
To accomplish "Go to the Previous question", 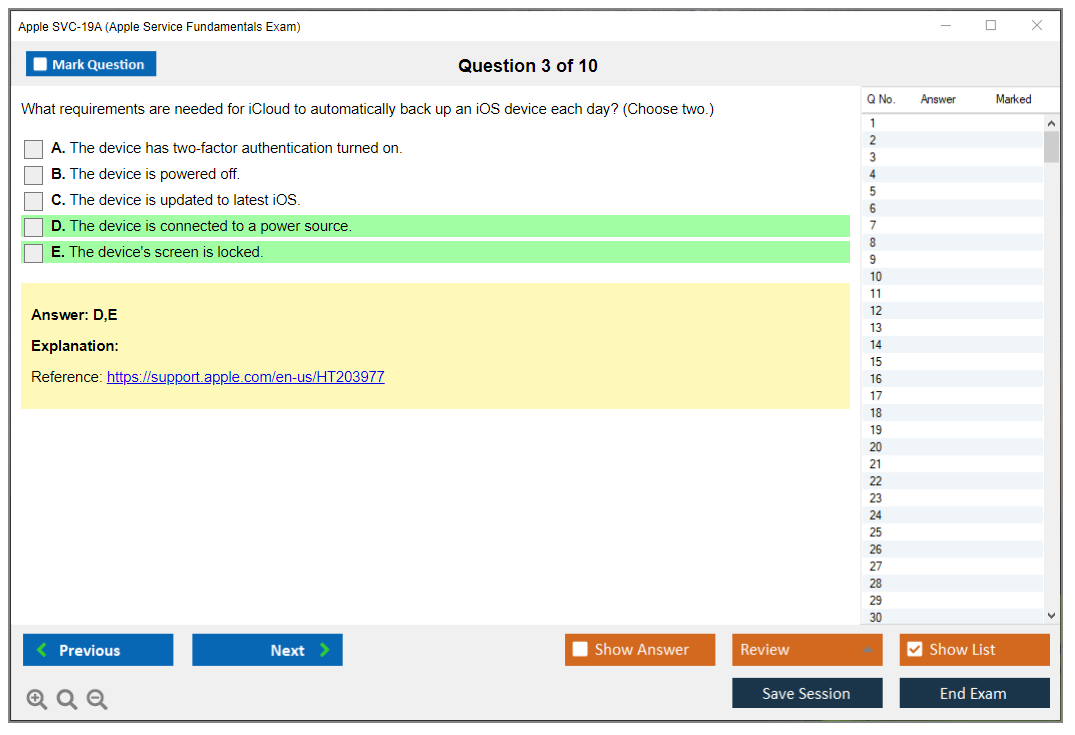I will tap(98, 650).
